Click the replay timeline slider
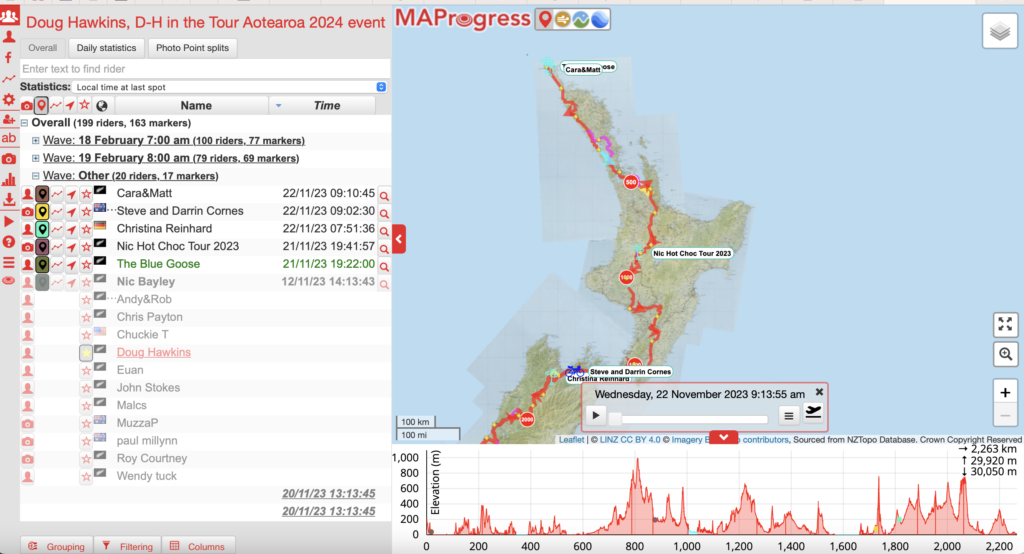The image size is (1024, 554). click(x=690, y=417)
